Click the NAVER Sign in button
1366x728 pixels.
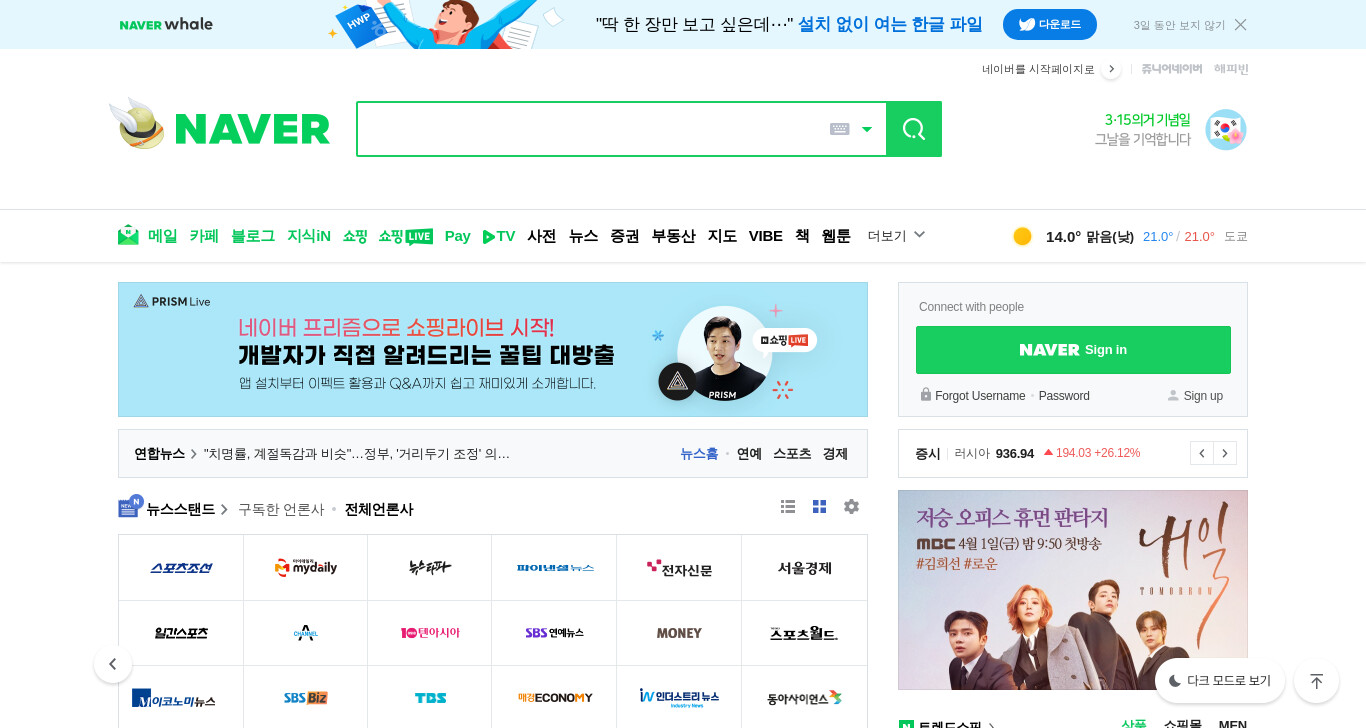pyautogui.click(x=1073, y=350)
